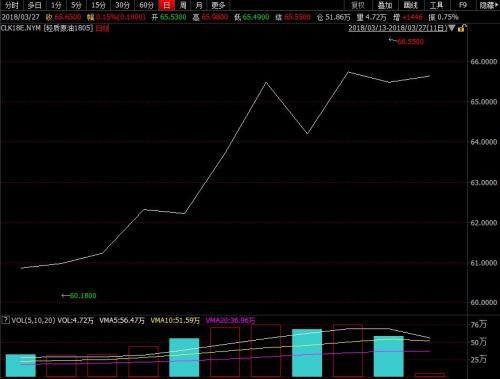This screenshot has height=379, width=500.
Task: Select the 周 weekly tab
Action: [x=183, y=5]
